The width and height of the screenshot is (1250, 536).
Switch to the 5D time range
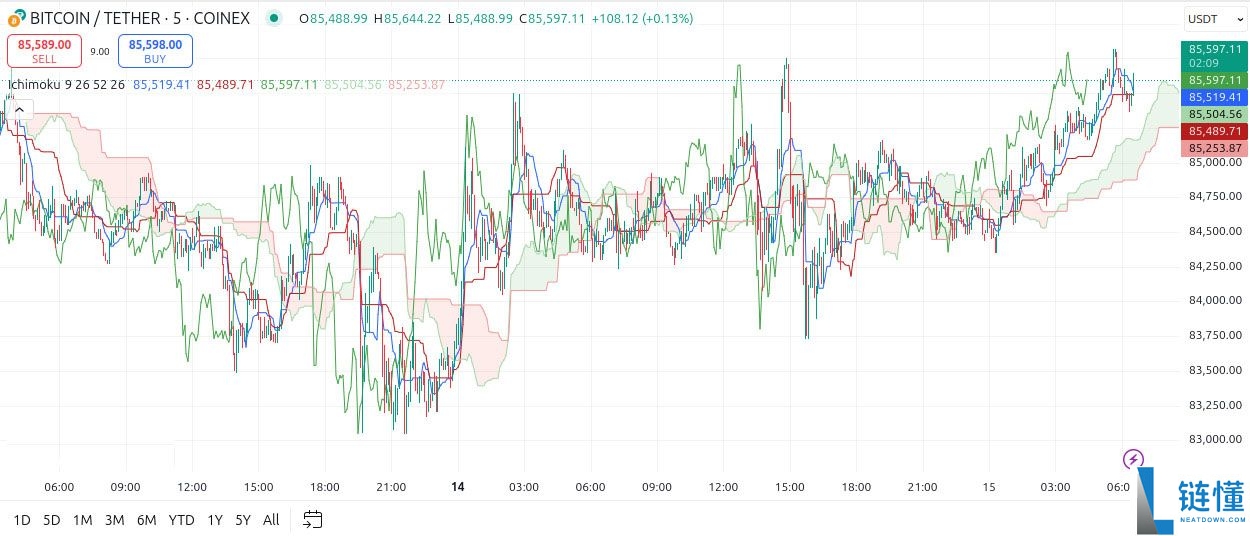(52, 520)
